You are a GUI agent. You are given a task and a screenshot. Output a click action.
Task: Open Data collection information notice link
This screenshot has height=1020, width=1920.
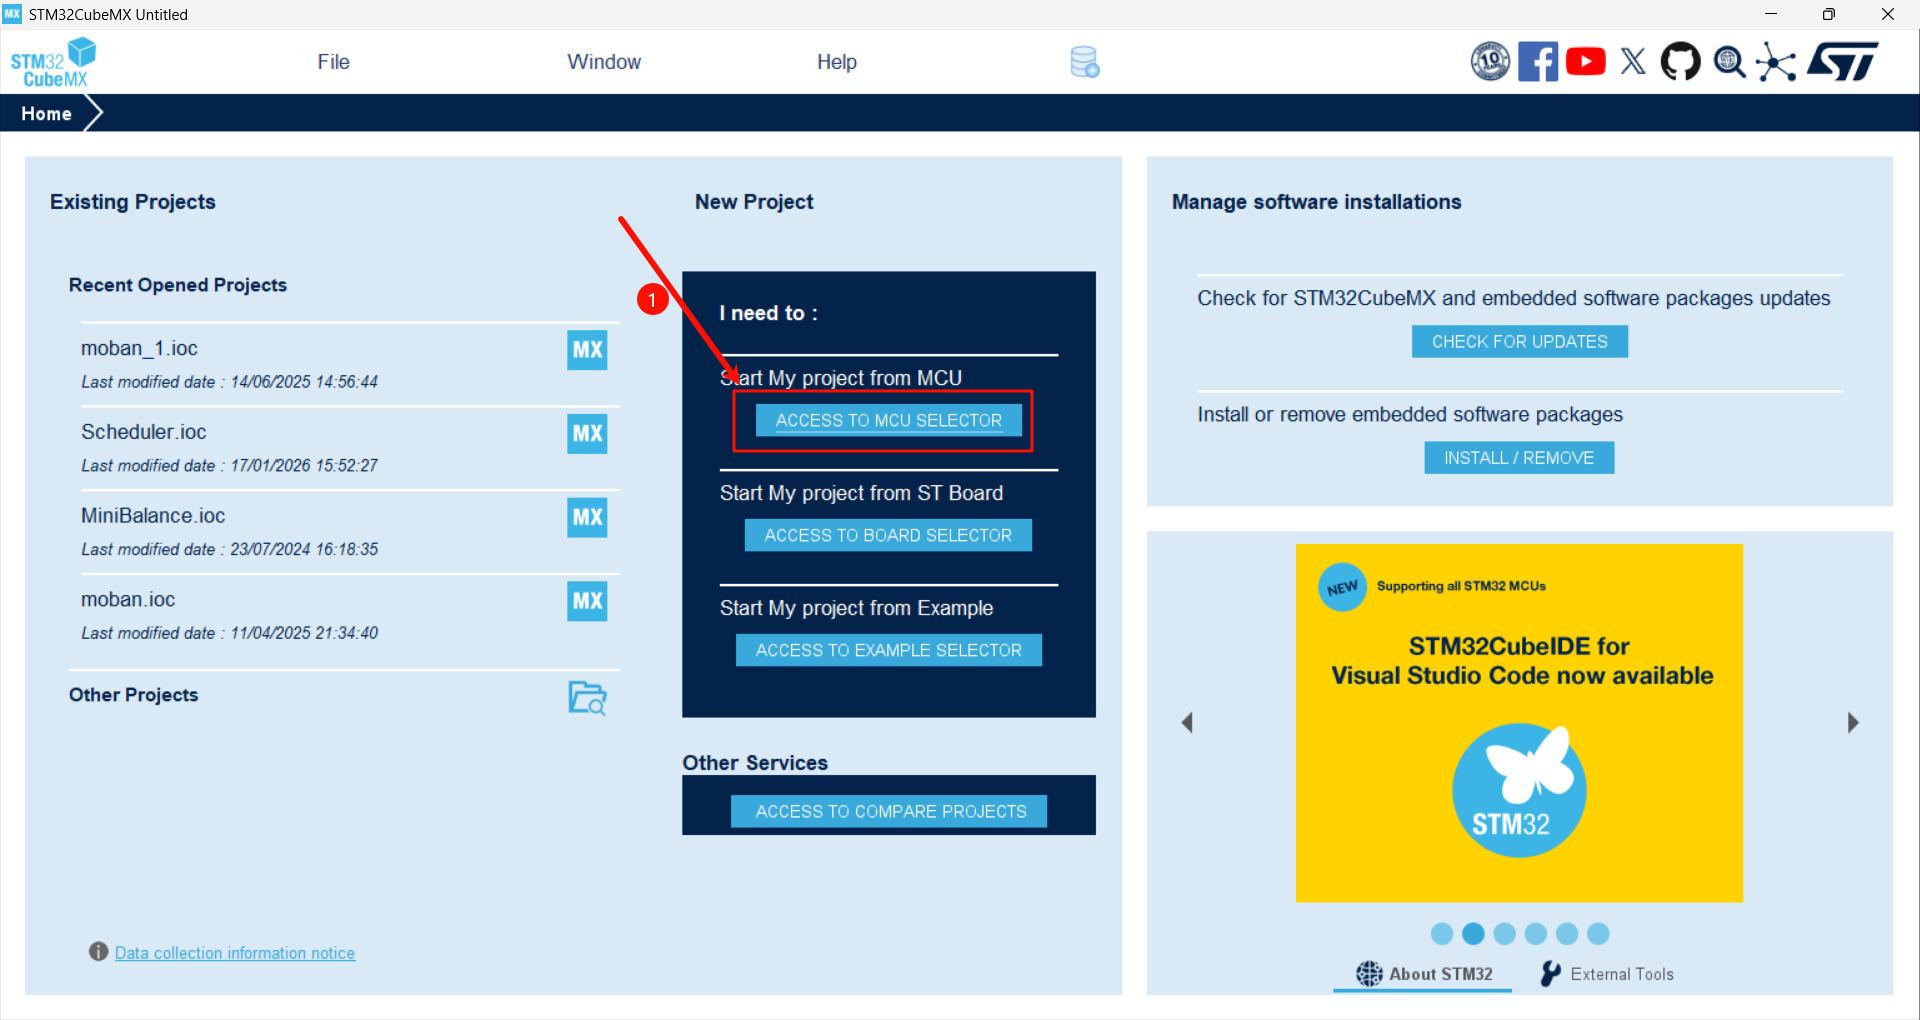pyautogui.click(x=235, y=953)
